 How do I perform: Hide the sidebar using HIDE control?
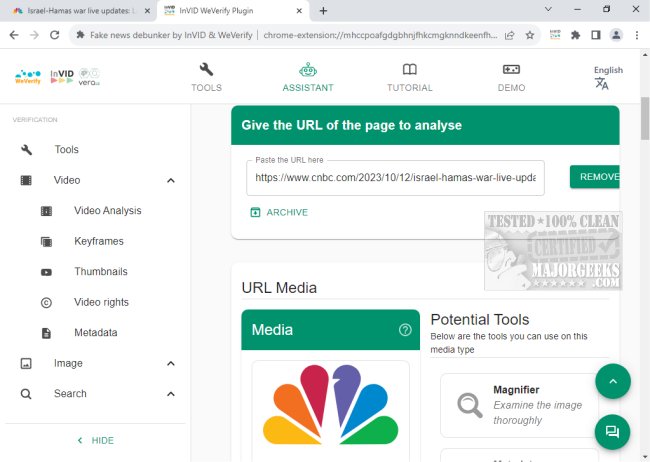[x=96, y=440]
